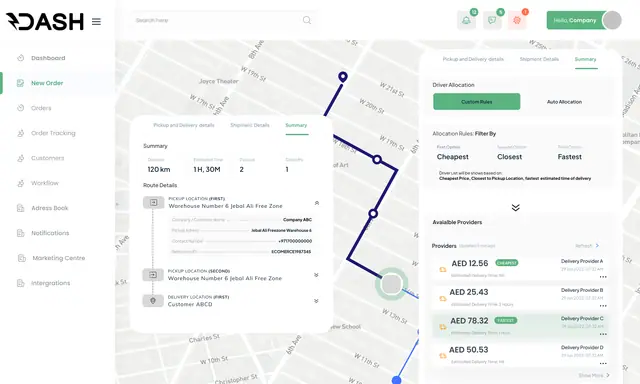Click the hamburger menu icon beside DASH
Screen dimensions: 640x384
click(96, 21)
